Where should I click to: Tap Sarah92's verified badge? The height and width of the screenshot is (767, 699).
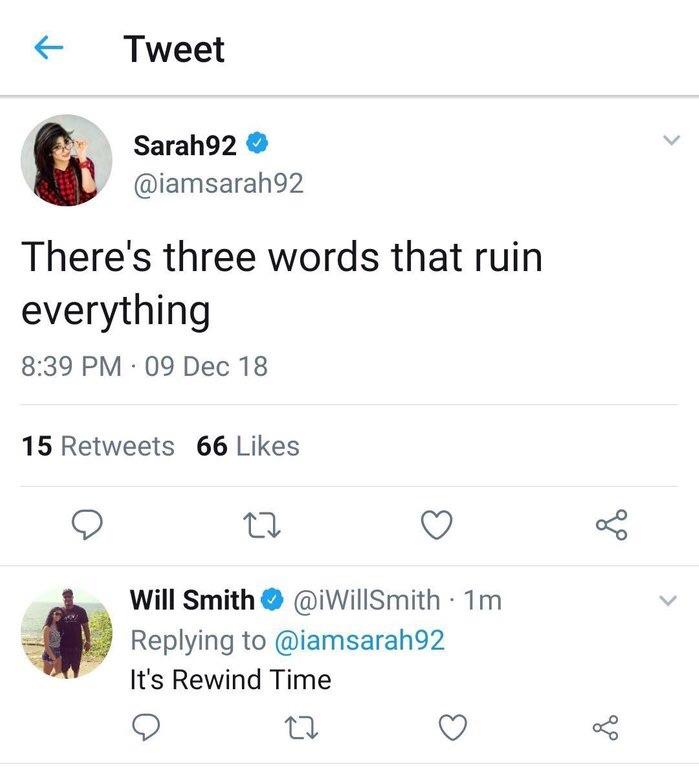256,145
